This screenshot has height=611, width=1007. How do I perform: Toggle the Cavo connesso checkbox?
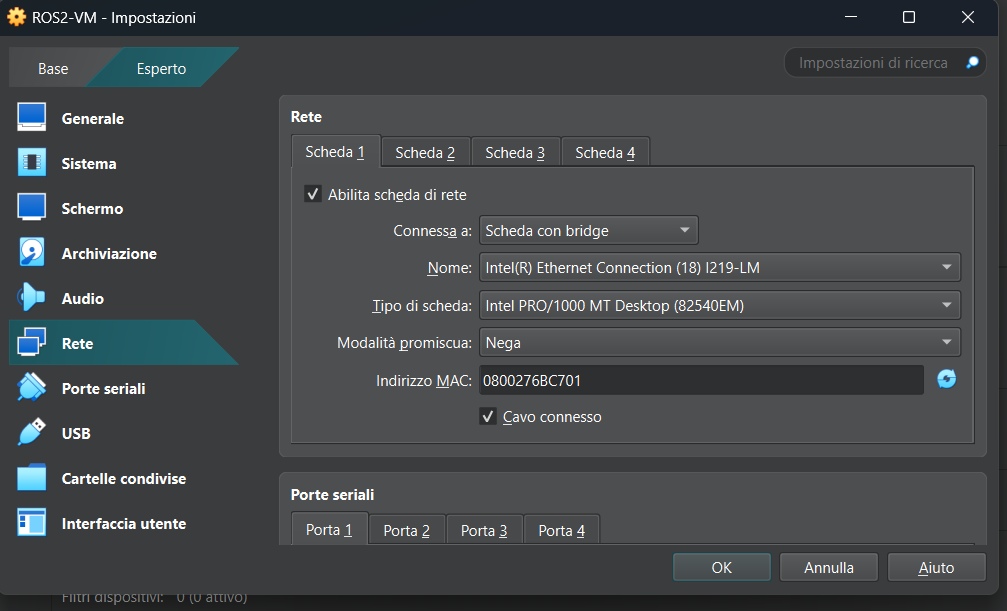click(488, 416)
